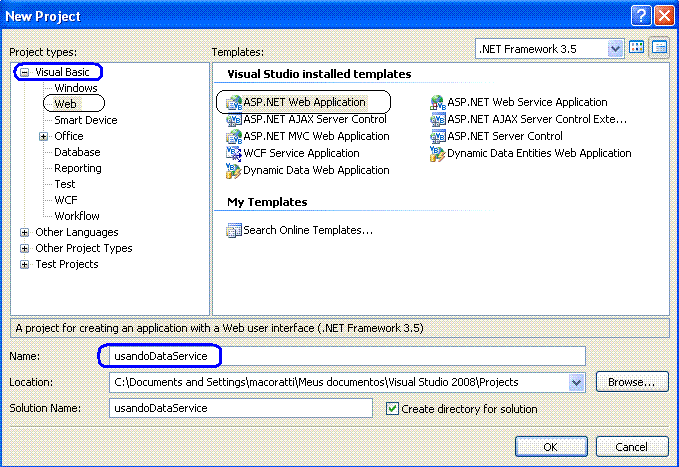
Task: Click ASP.NET AJAX Server Control text
Action: pyautogui.click(x=315, y=119)
